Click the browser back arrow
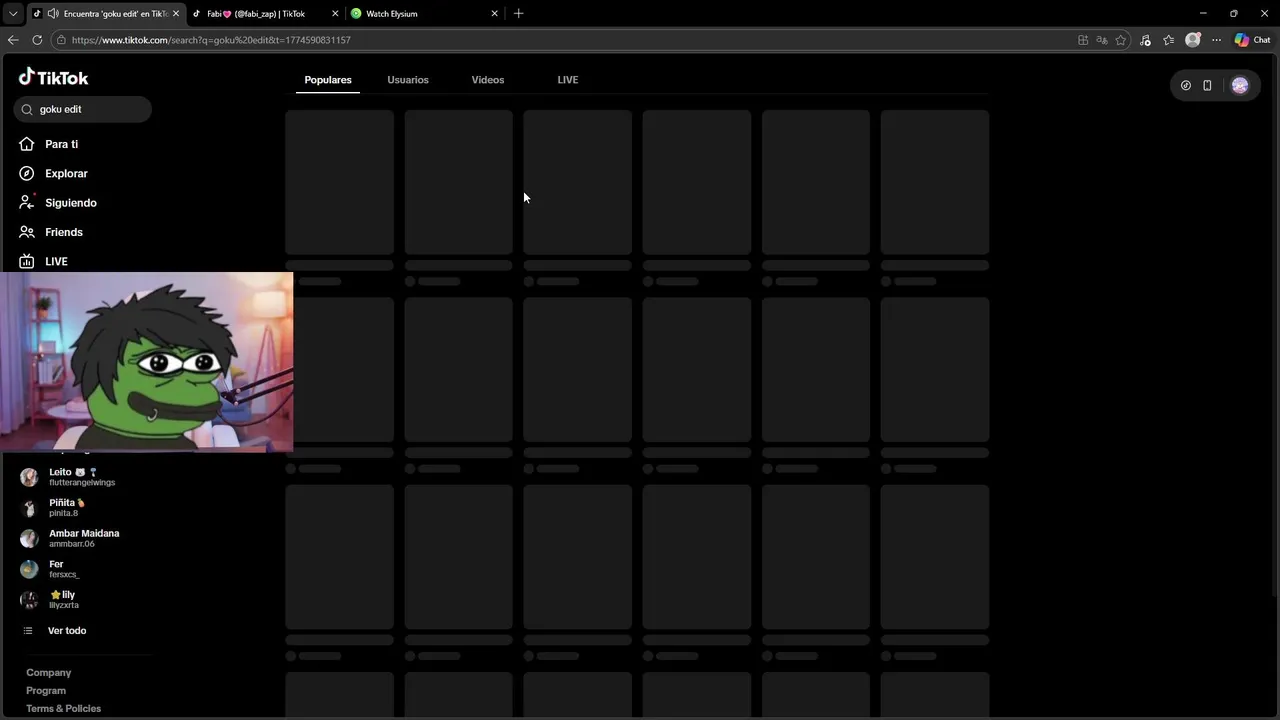The height and width of the screenshot is (720, 1280). click(13, 40)
